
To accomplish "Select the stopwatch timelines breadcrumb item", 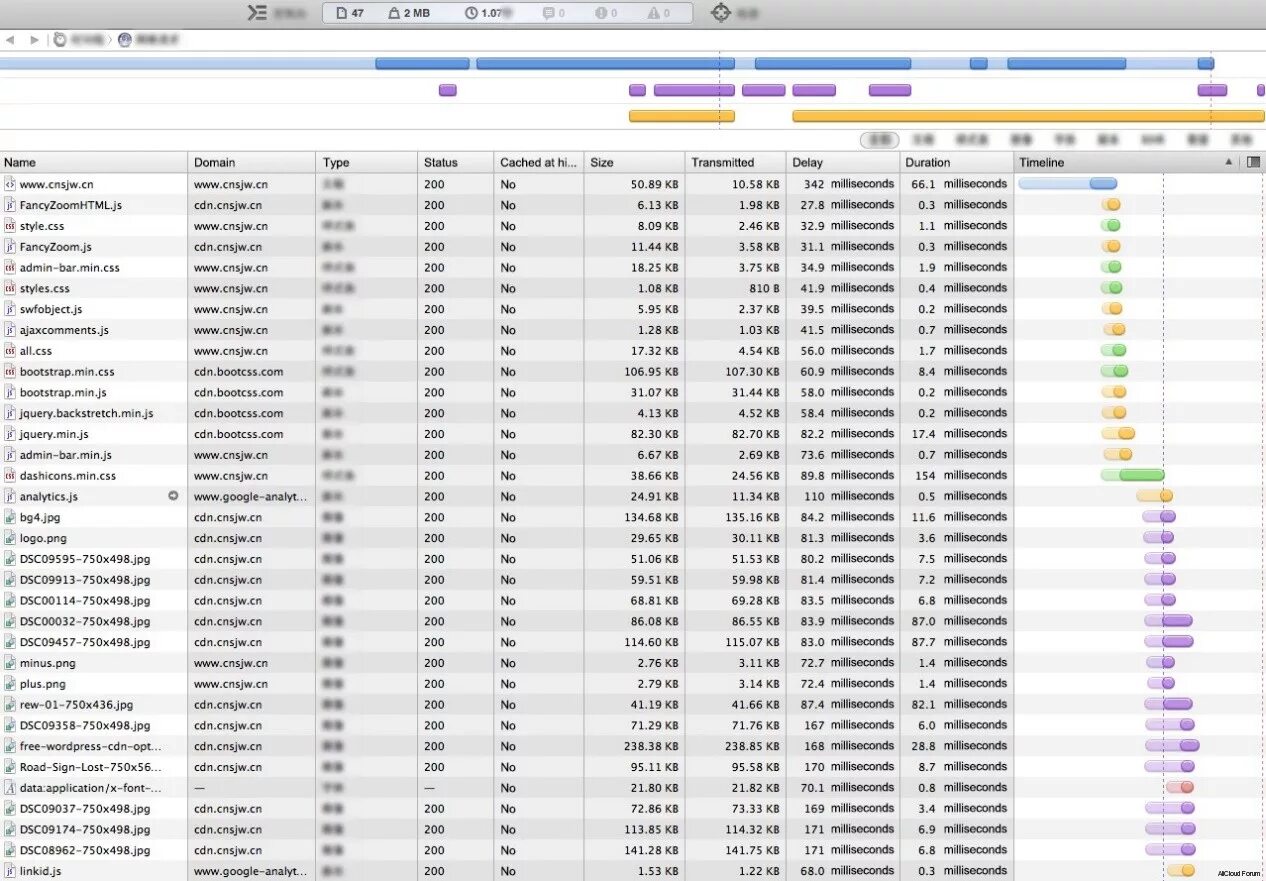I will (x=78, y=40).
